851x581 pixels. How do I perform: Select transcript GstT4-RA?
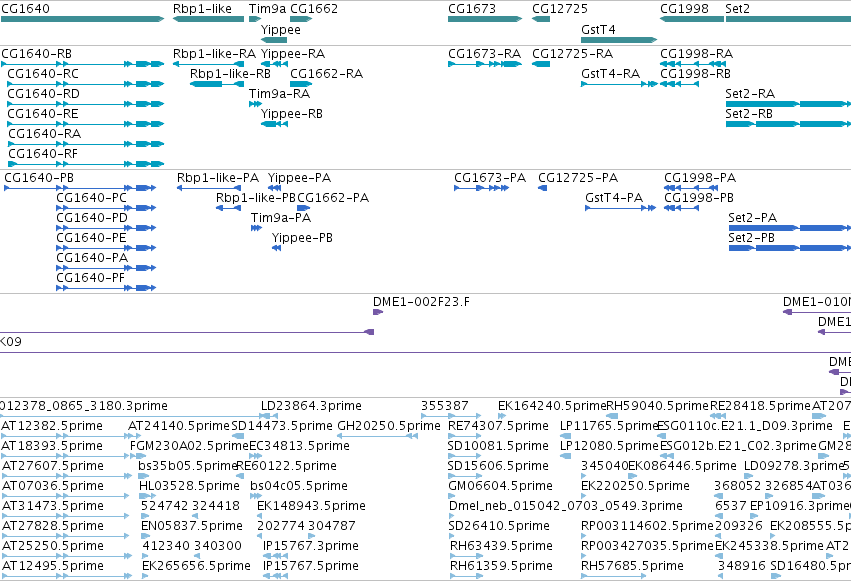click(x=619, y=84)
